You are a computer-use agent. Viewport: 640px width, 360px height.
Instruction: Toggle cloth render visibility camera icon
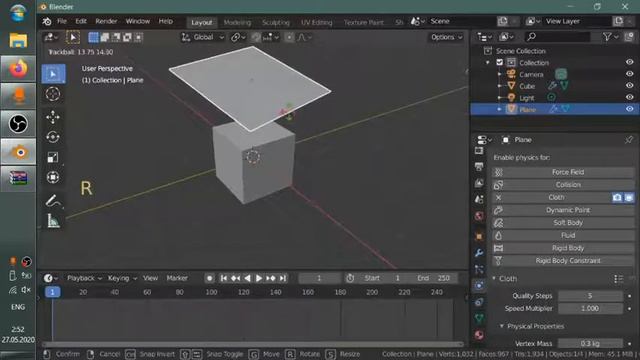[x=617, y=198]
